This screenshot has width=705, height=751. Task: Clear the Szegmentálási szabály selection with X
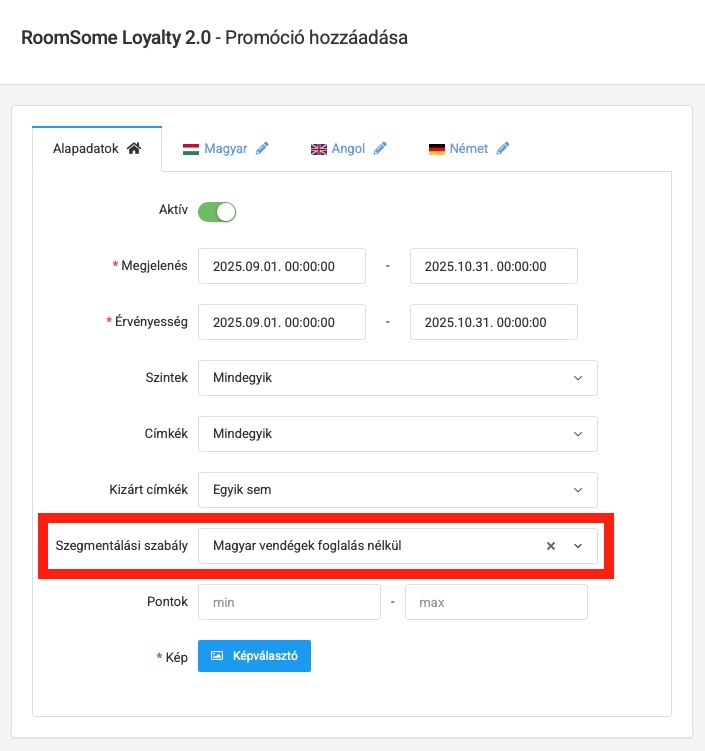point(550,546)
